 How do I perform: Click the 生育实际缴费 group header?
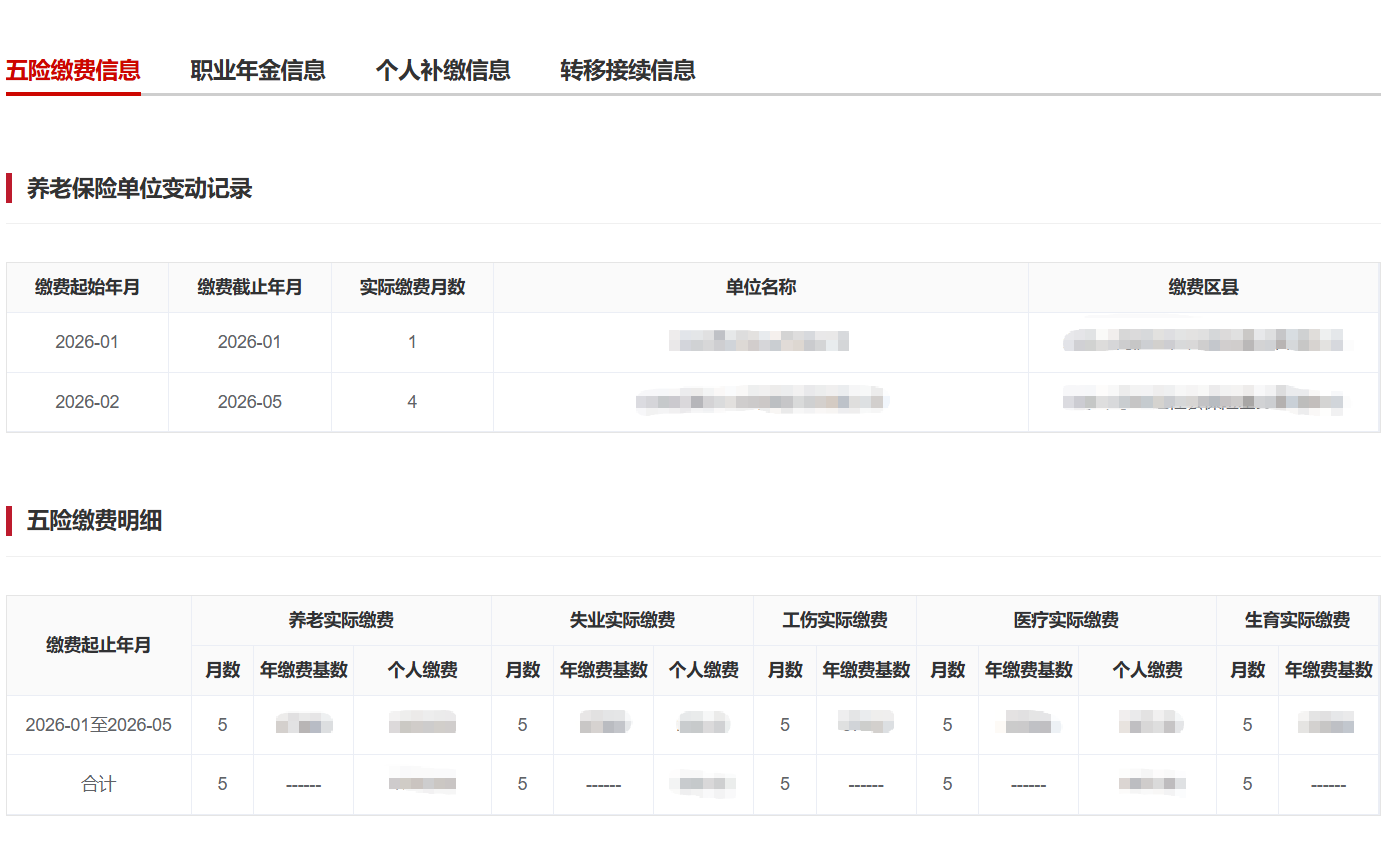[x=1297, y=621]
